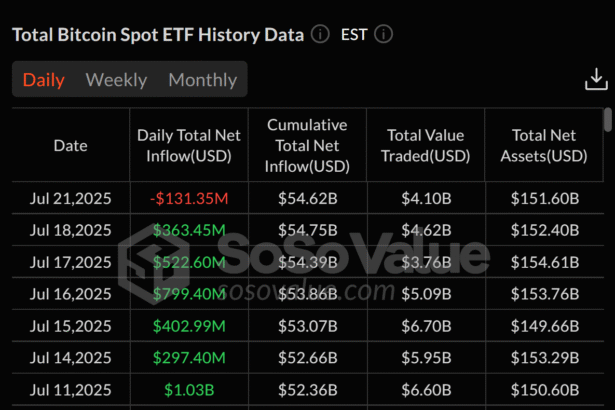This screenshot has width=615, height=410.
Task: Click the Date column header
Action: pyautogui.click(x=70, y=146)
